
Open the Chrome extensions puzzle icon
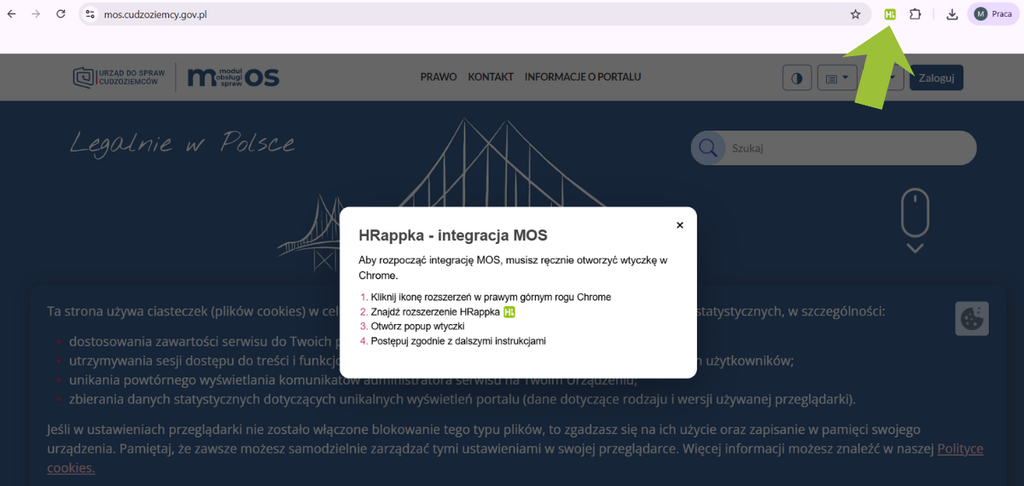915,14
